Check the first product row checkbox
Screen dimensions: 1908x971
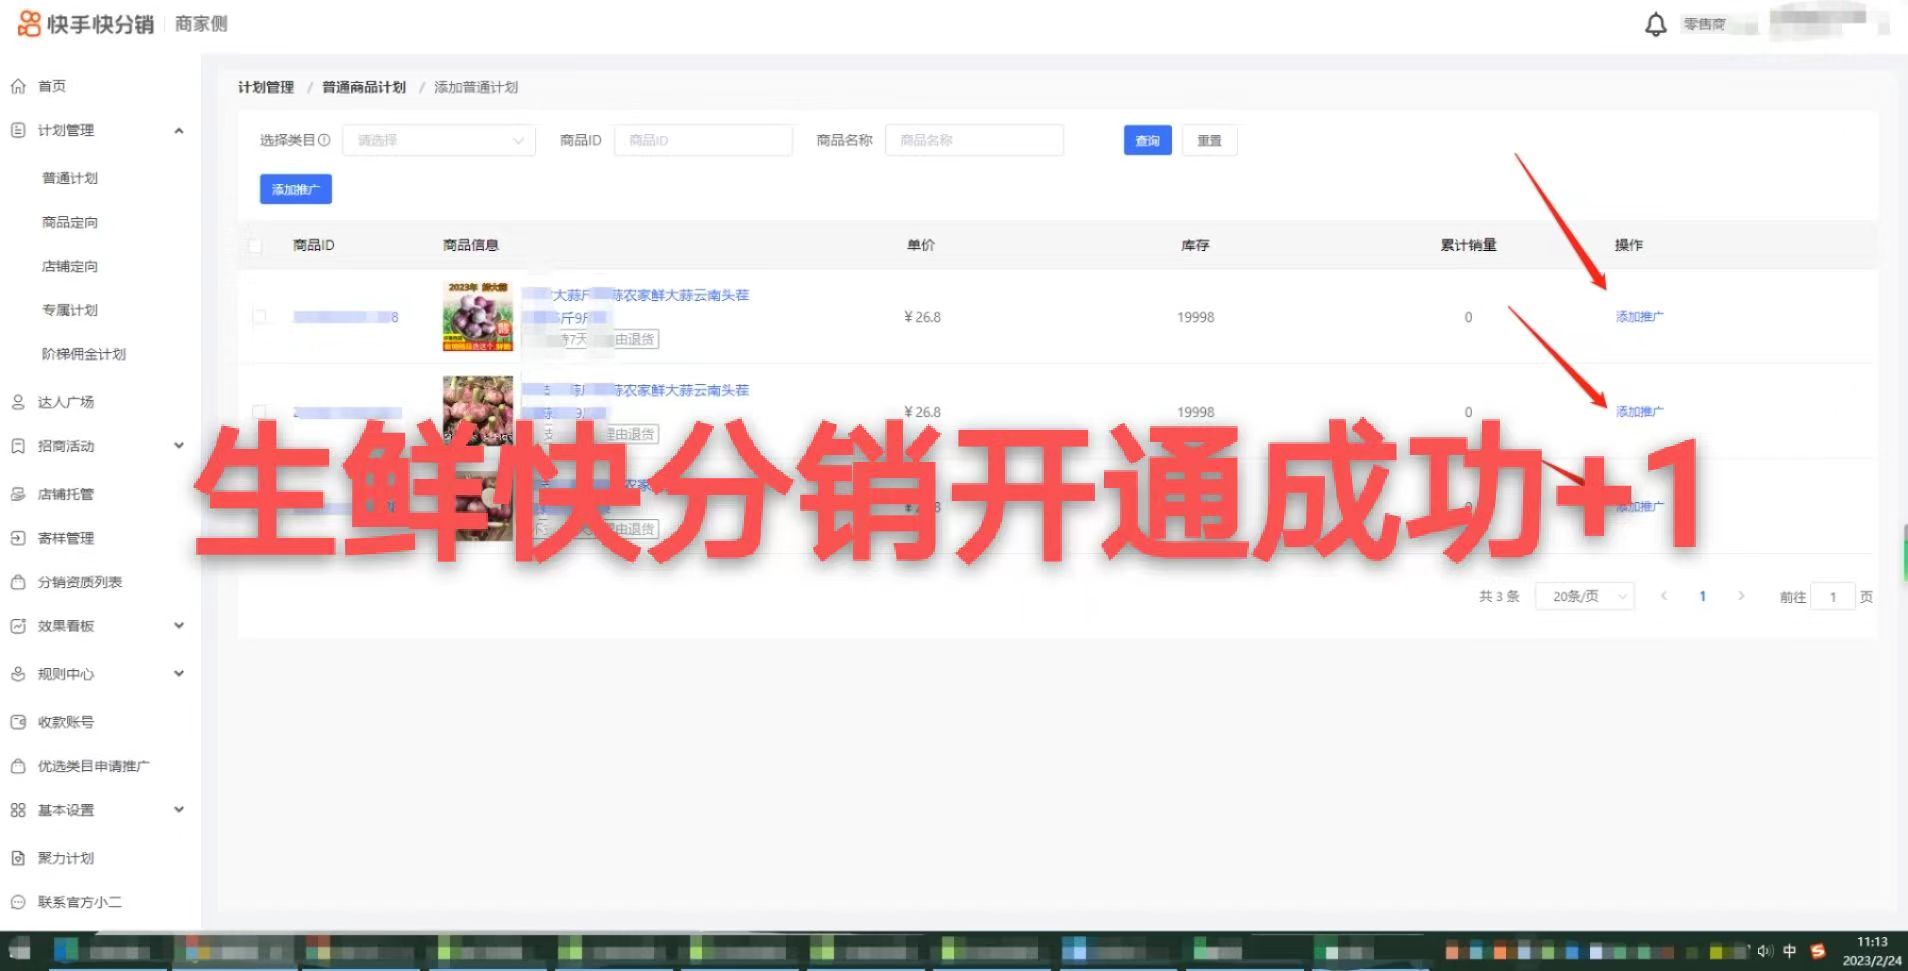click(261, 316)
